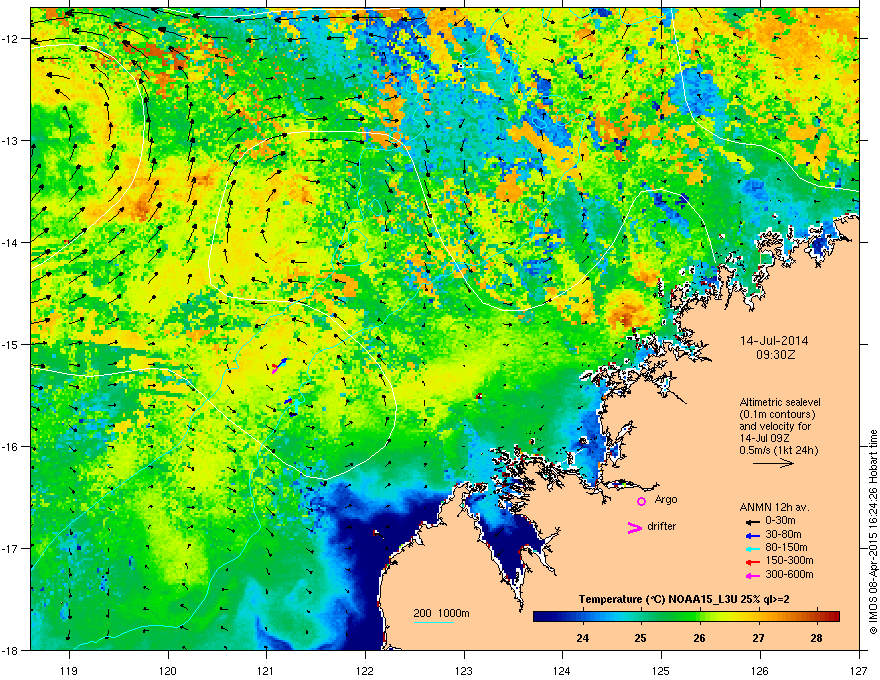880x680 pixels.
Task: Click the '0.5m/s (1kt 24h)' text
Action: tap(778, 450)
